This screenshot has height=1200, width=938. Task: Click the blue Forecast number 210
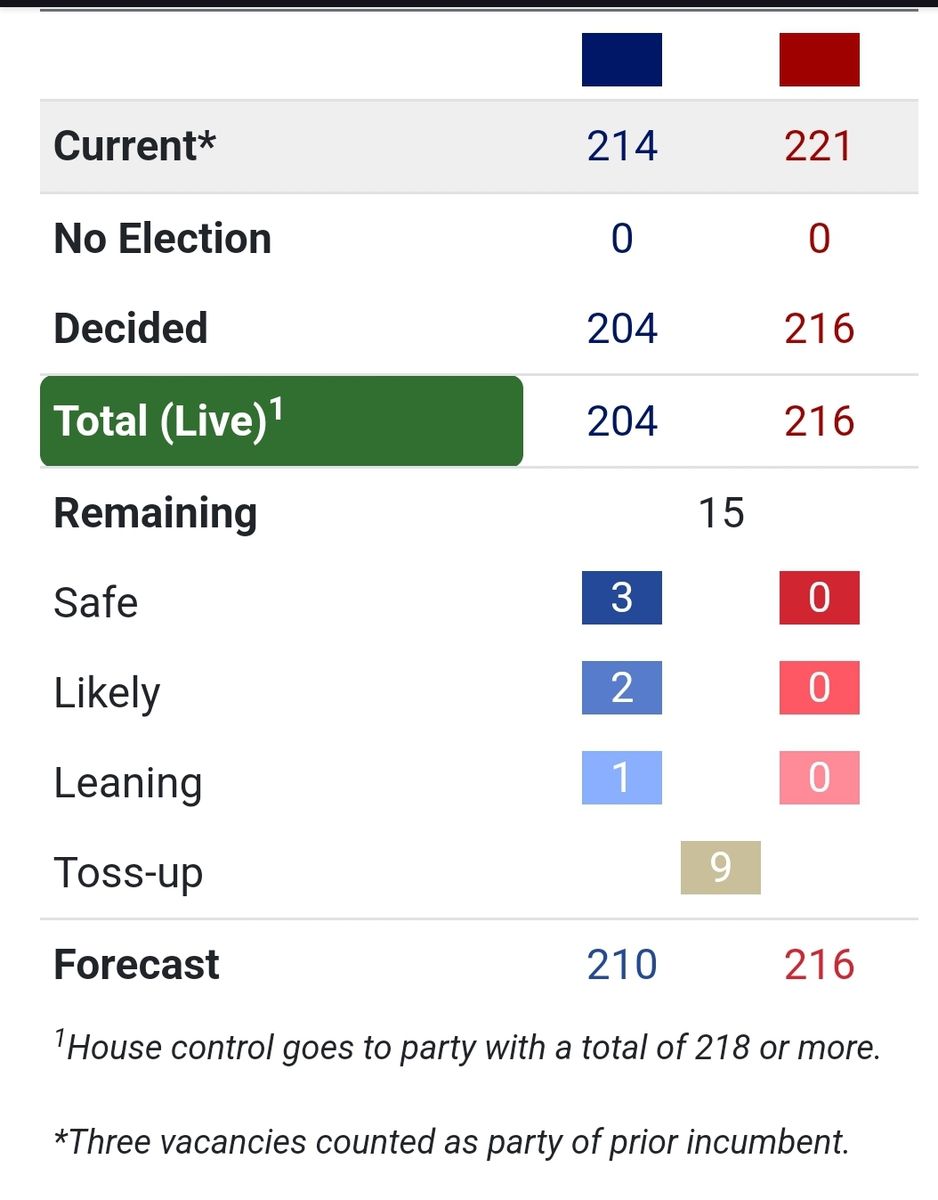621,965
